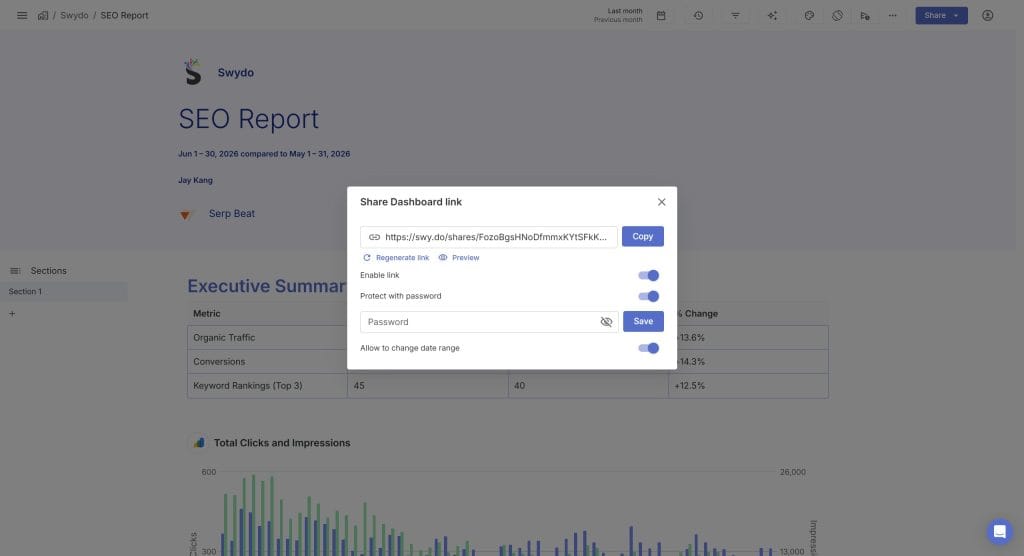Open the more options ellipsis menu
The image size is (1024, 556).
point(893,15)
